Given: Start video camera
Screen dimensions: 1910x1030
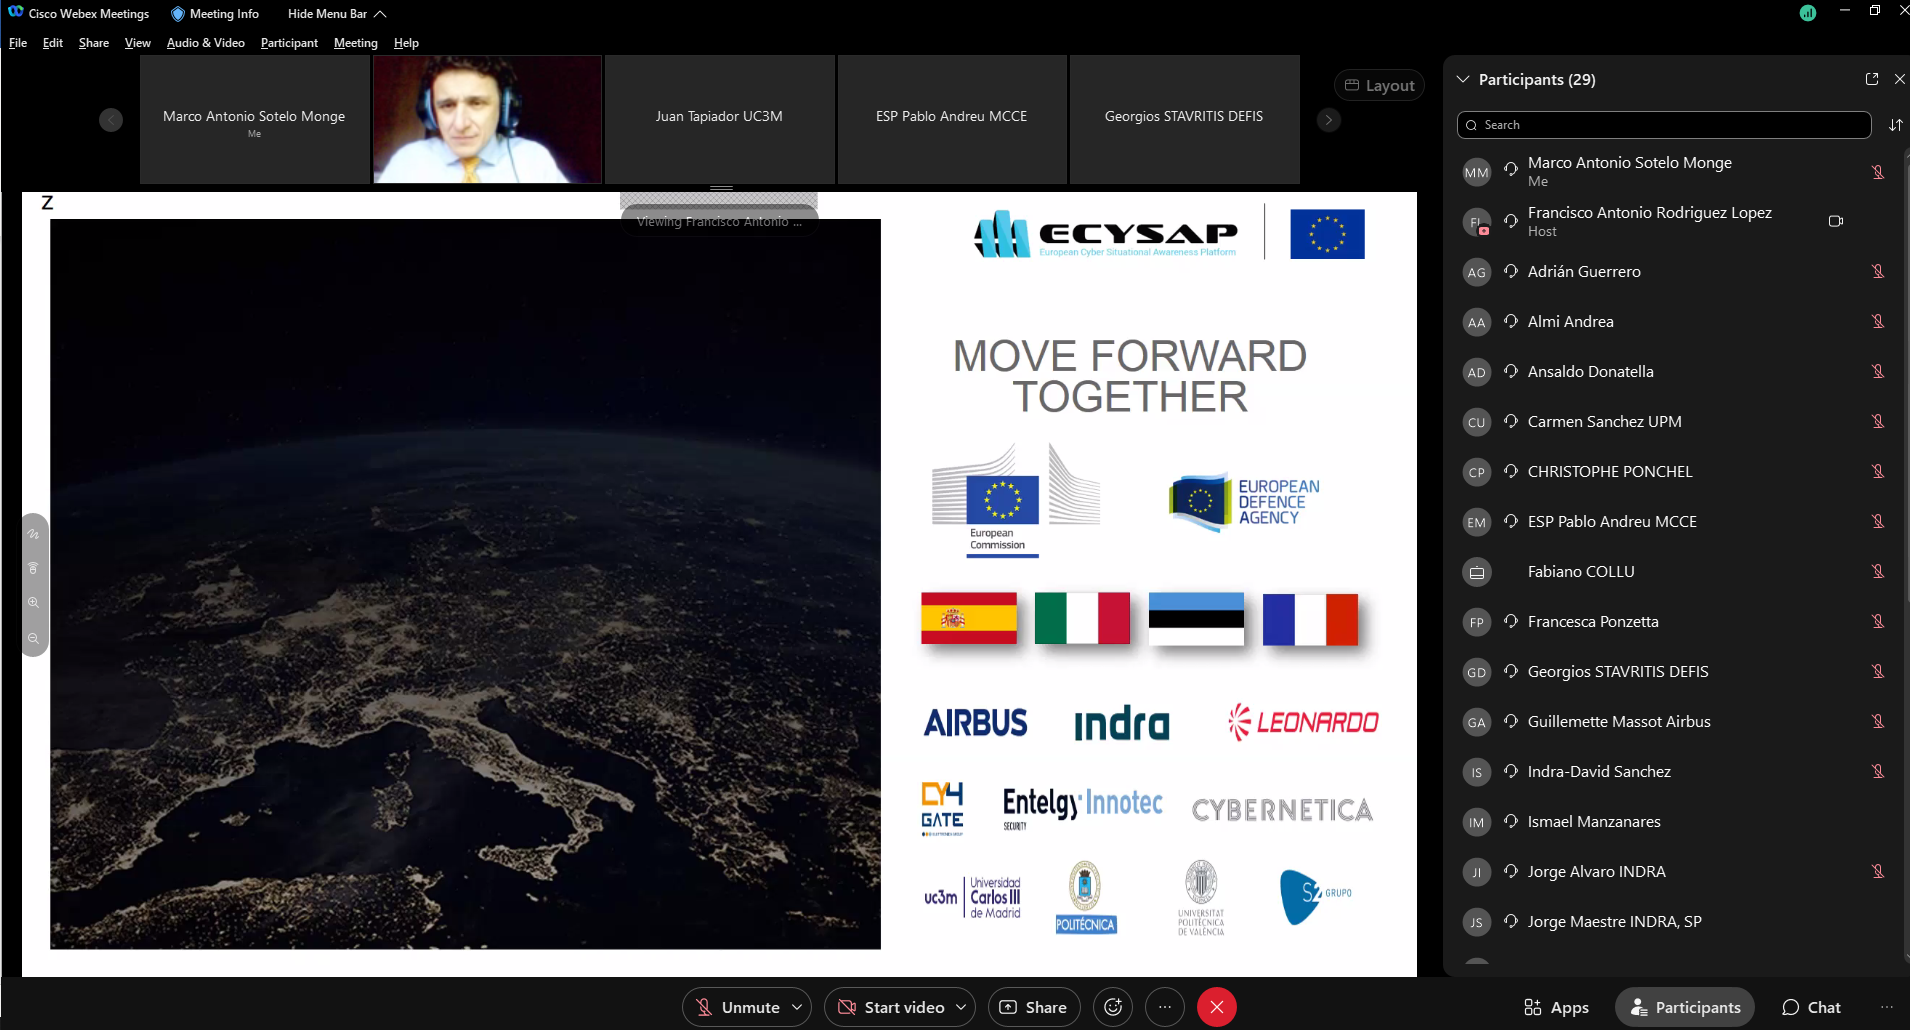Looking at the screenshot, I should point(892,1007).
